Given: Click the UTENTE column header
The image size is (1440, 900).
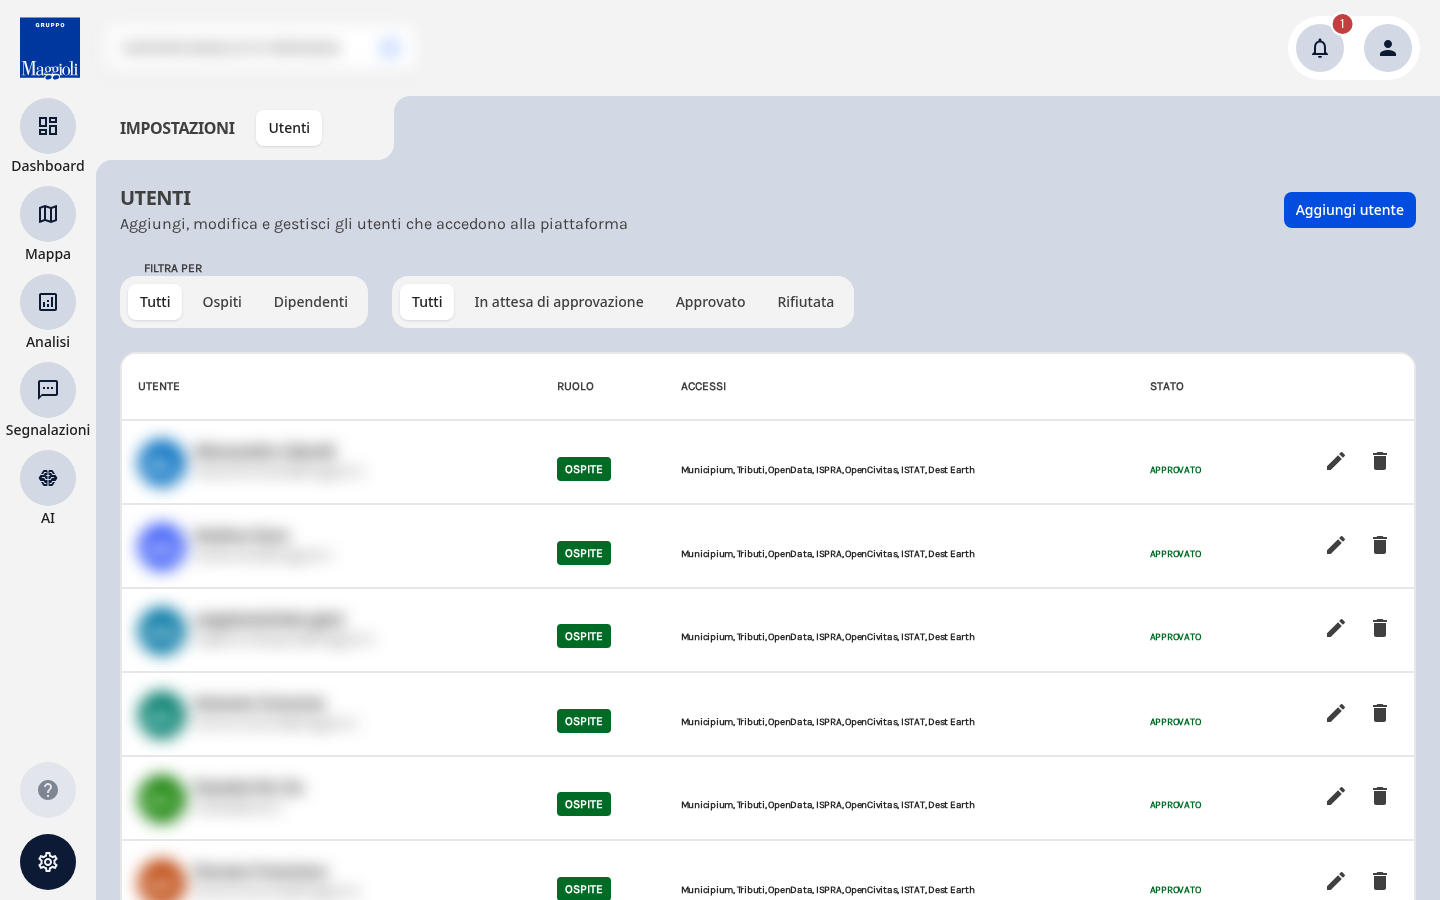Looking at the screenshot, I should (159, 386).
